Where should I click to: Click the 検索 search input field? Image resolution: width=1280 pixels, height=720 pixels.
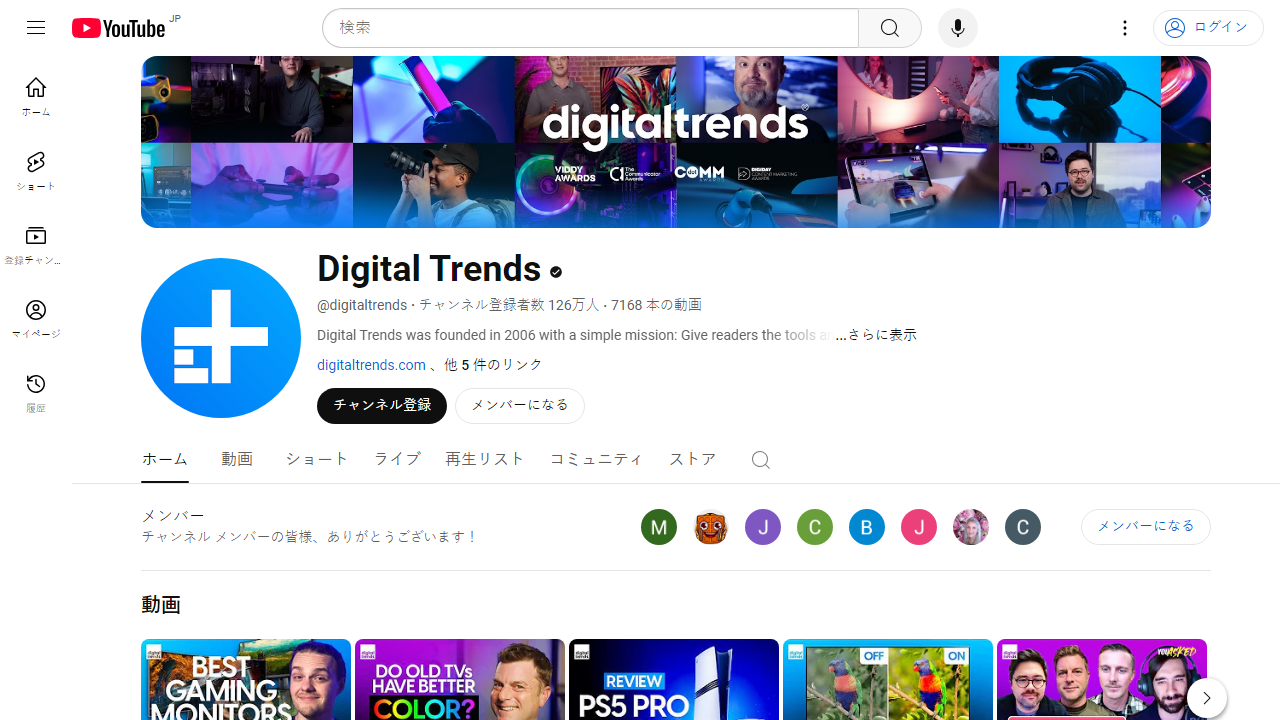(590, 28)
